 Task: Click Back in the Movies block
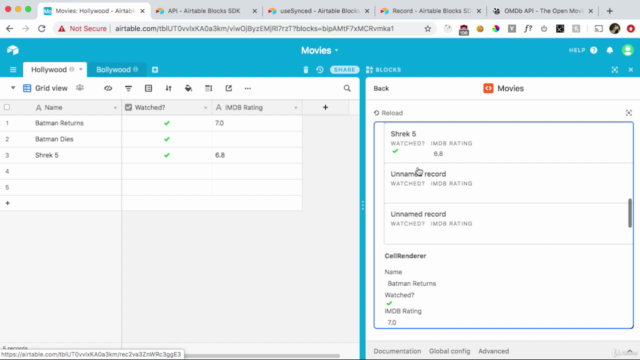pos(381,88)
